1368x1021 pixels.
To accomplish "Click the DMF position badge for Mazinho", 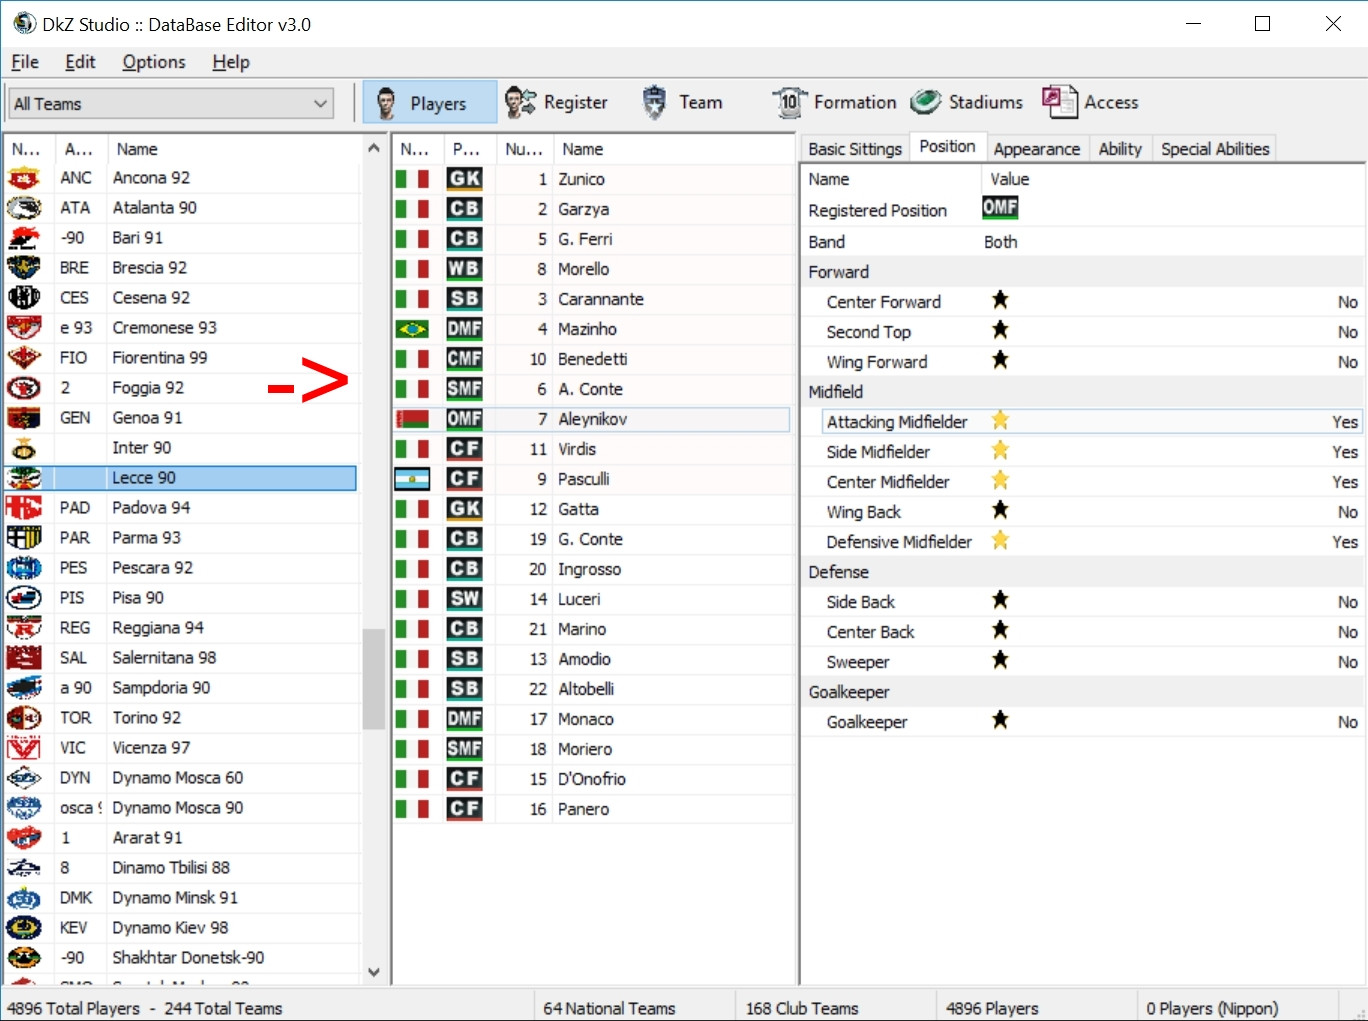I will pos(464,329).
